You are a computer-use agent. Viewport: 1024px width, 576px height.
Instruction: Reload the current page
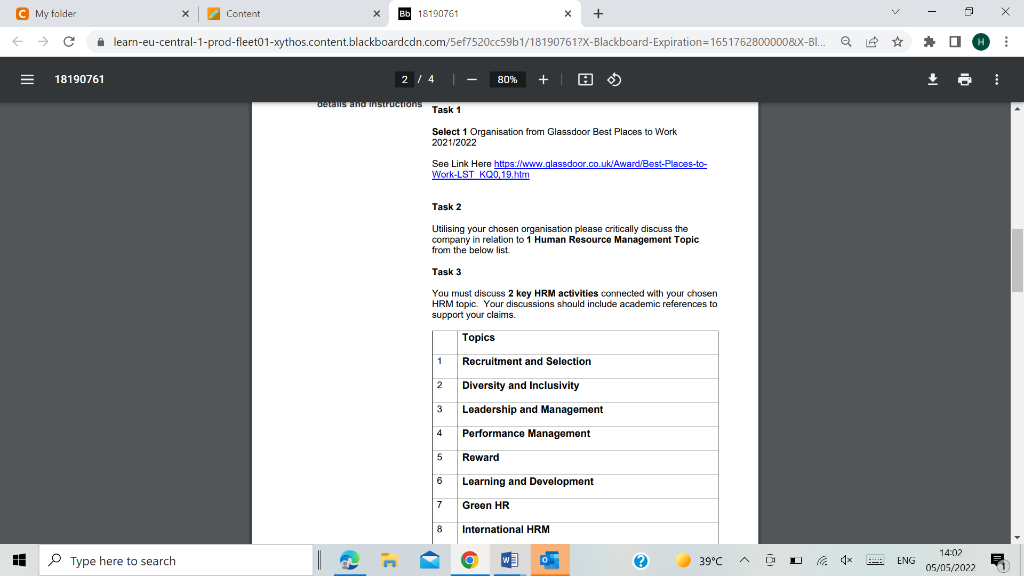69,42
